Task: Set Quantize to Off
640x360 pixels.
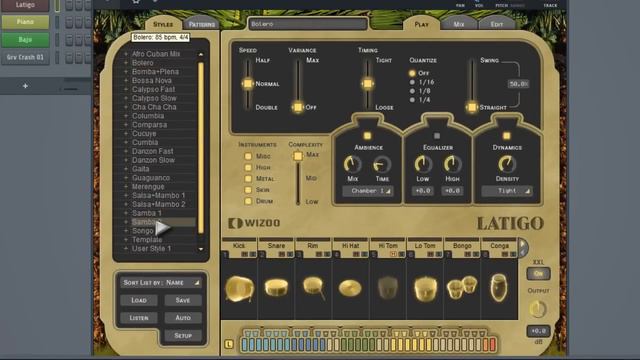Action: [x=412, y=73]
